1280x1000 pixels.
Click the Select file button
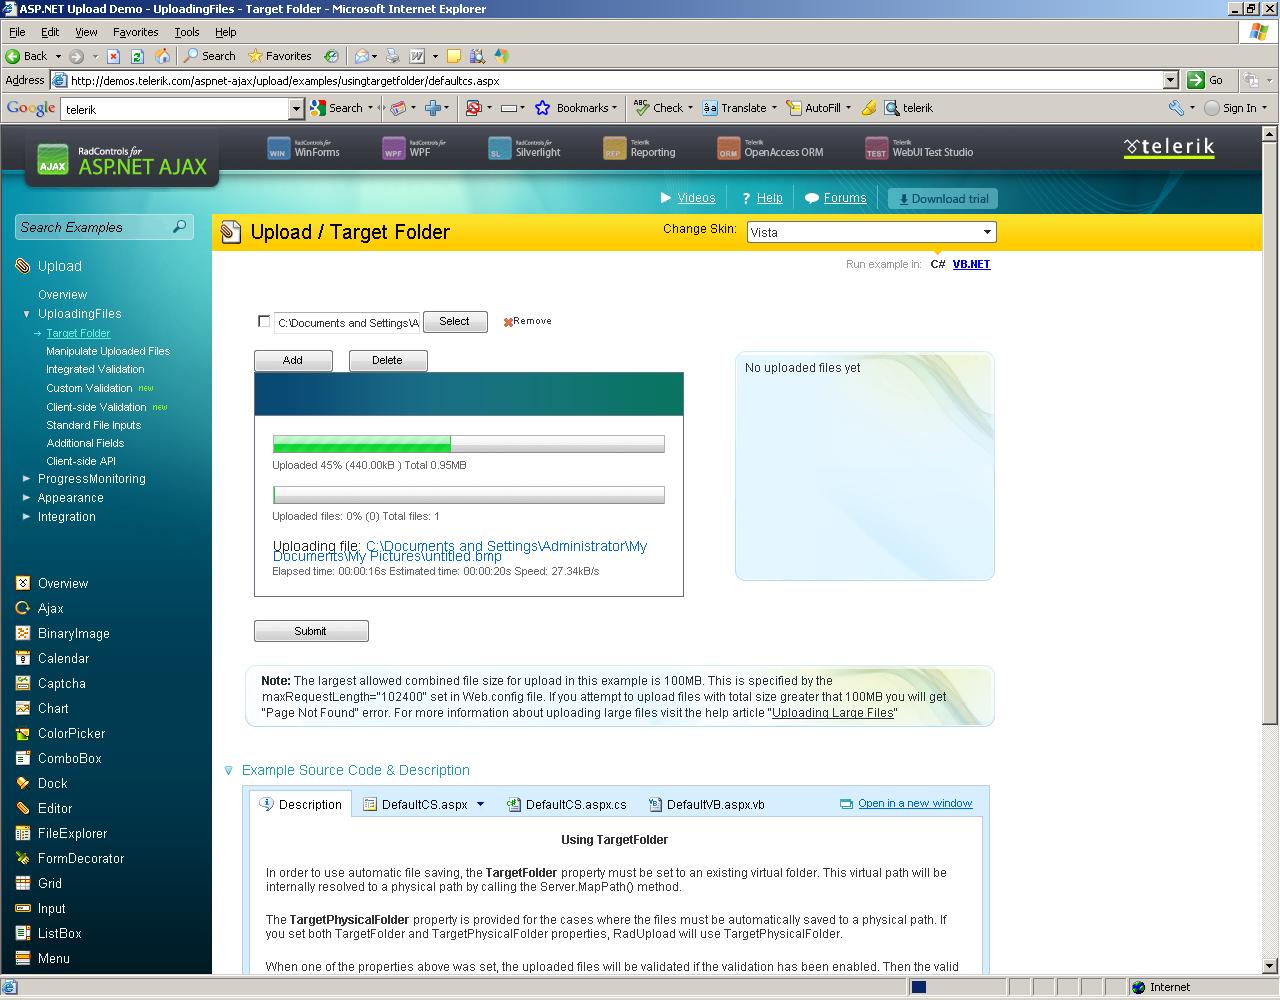click(x=455, y=321)
